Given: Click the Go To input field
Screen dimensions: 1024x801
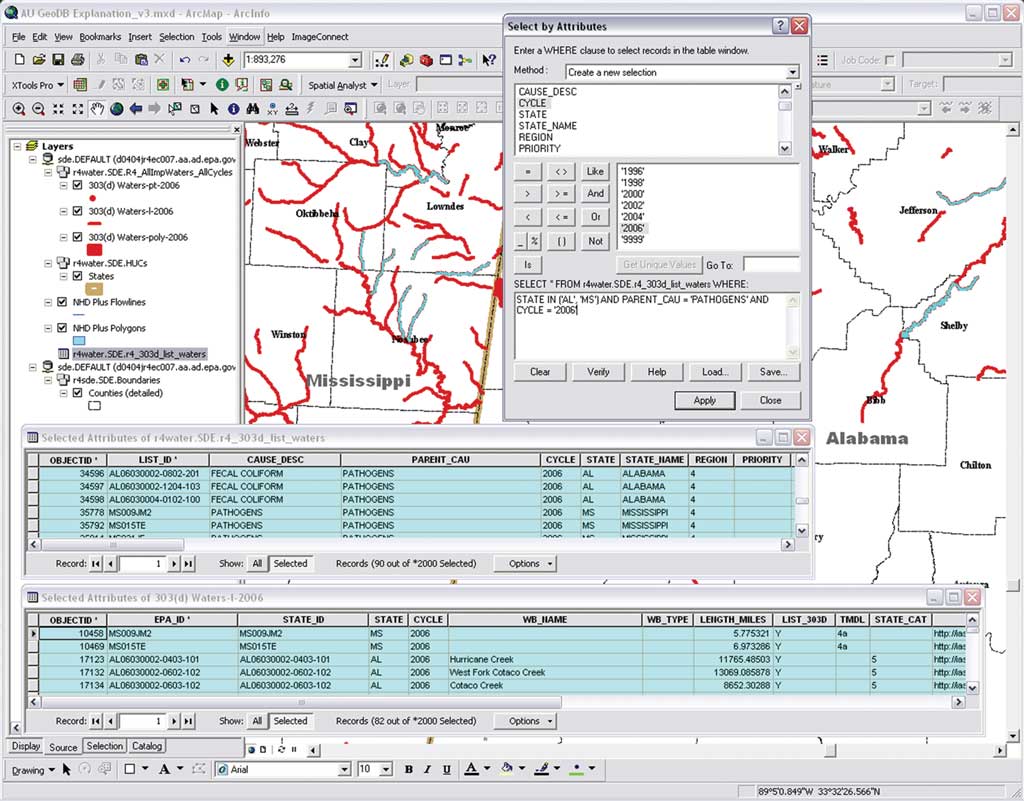Looking at the screenshot, I should 771,264.
